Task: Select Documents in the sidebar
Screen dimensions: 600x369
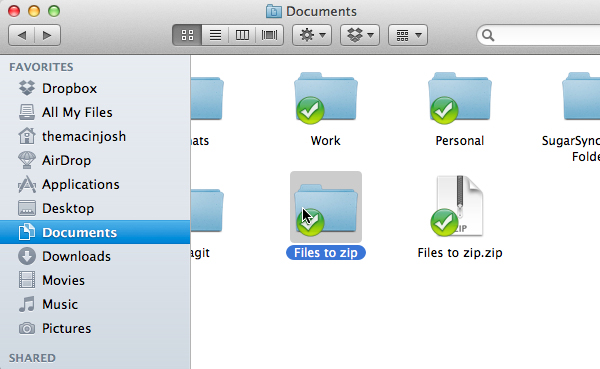Action: 95,232
